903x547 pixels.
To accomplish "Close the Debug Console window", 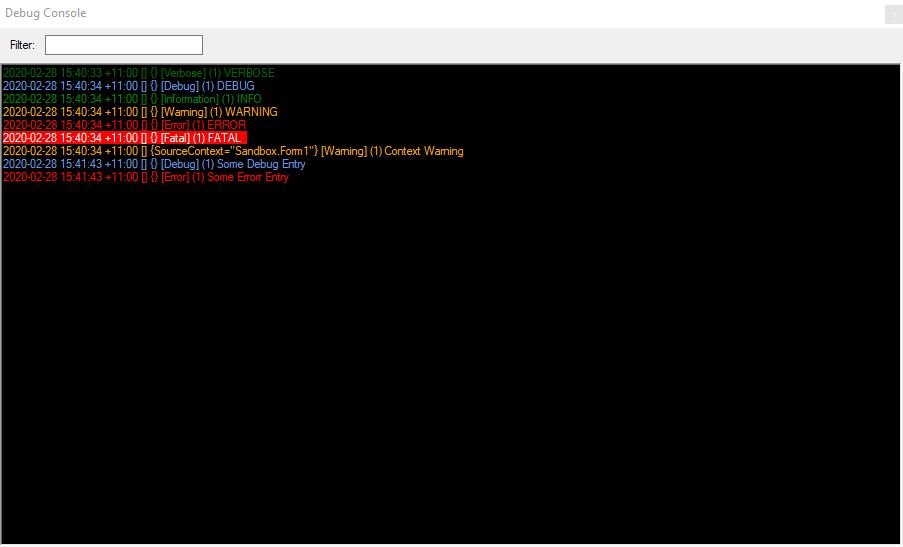I will [x=892, y=14].
